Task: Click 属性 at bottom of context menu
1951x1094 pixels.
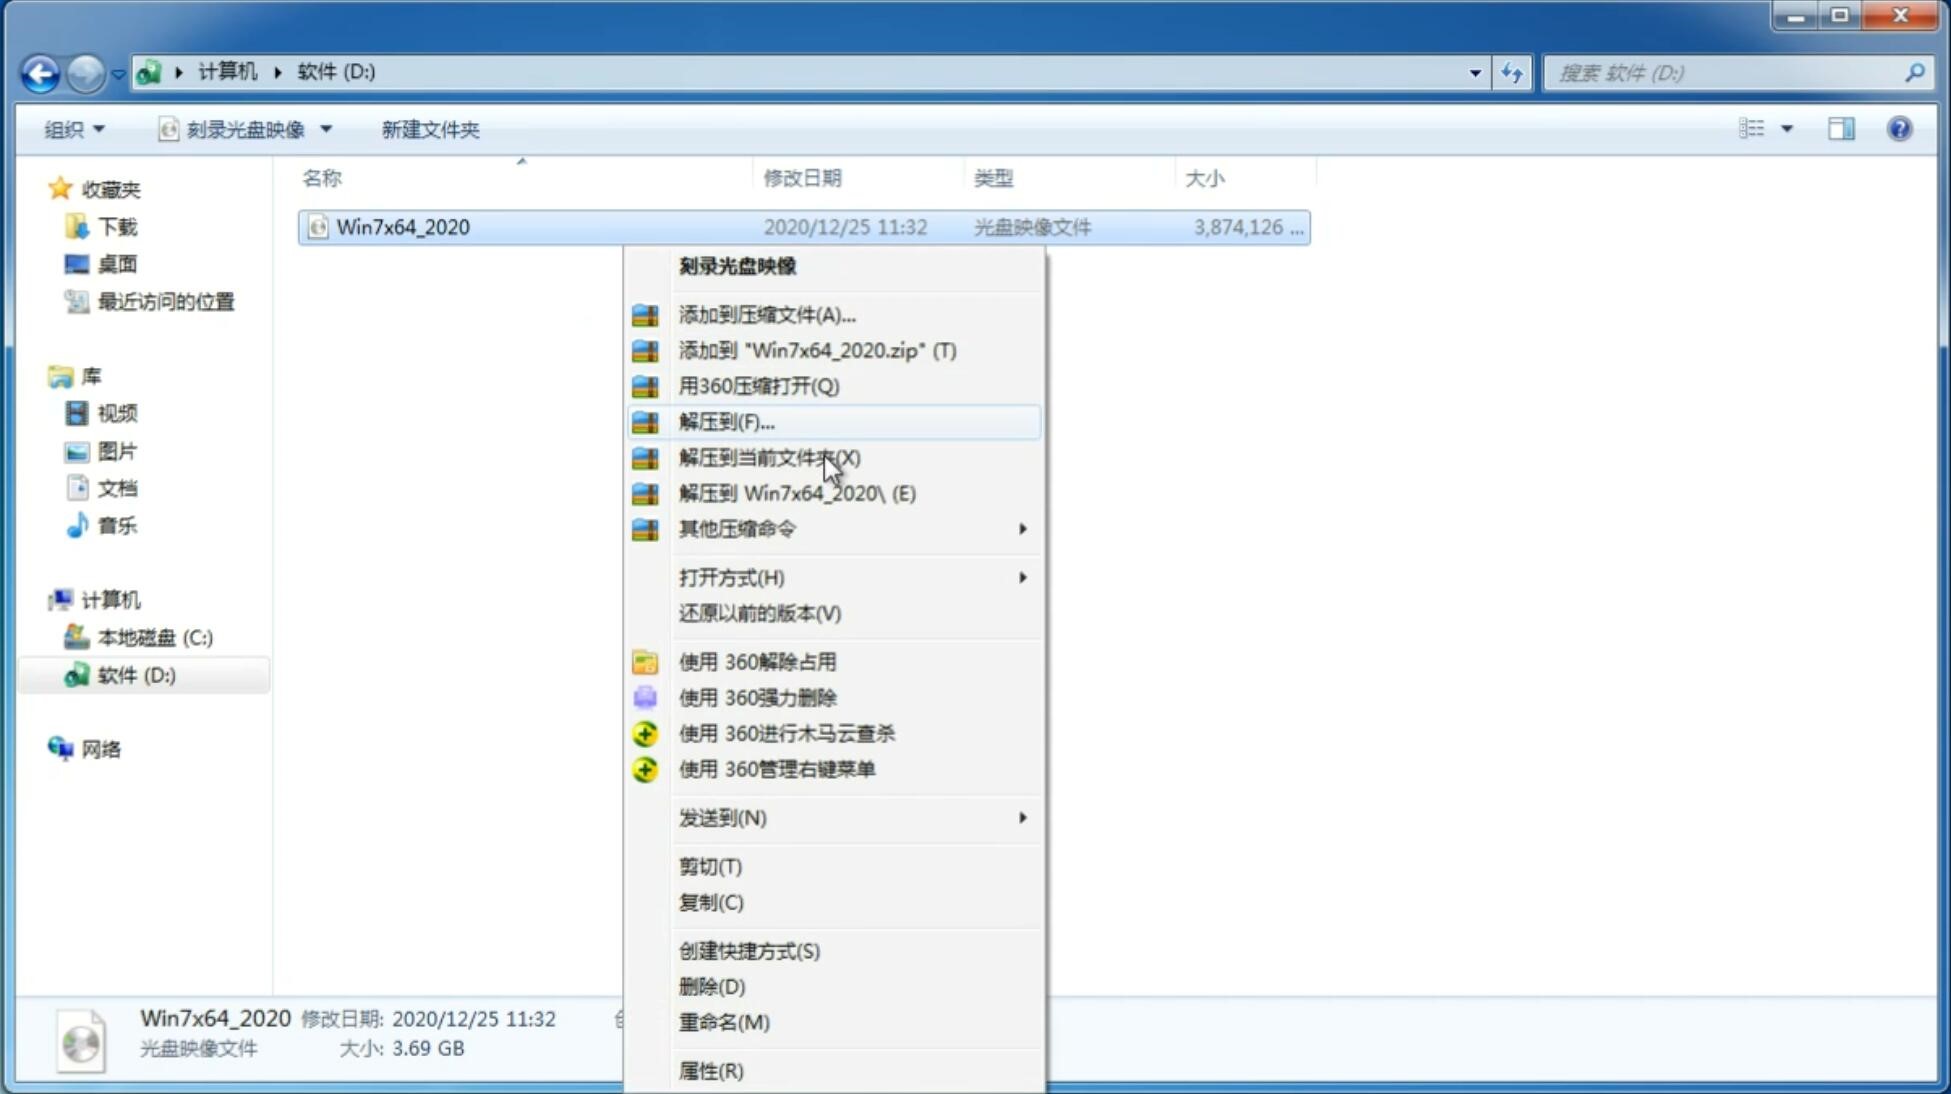Action: [710, 1070]
